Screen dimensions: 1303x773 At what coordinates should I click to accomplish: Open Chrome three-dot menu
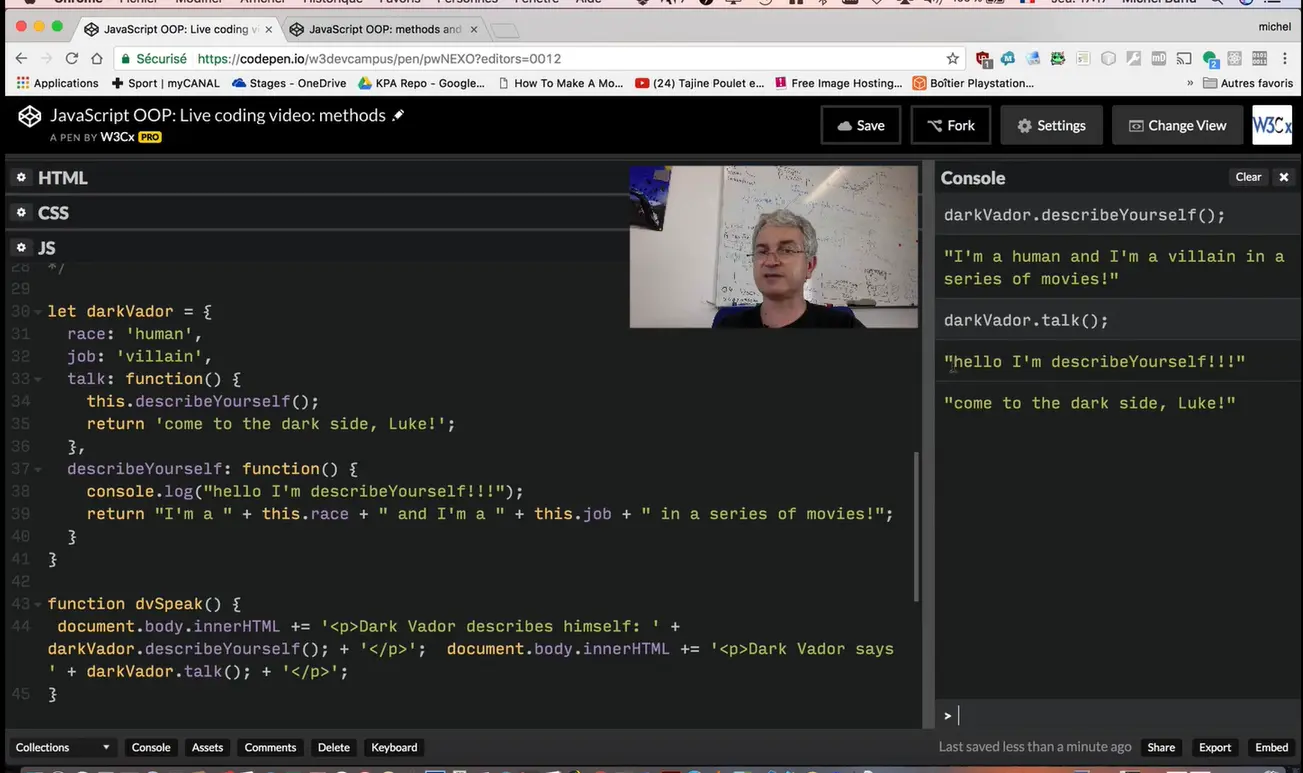(x=1285, y=59)
